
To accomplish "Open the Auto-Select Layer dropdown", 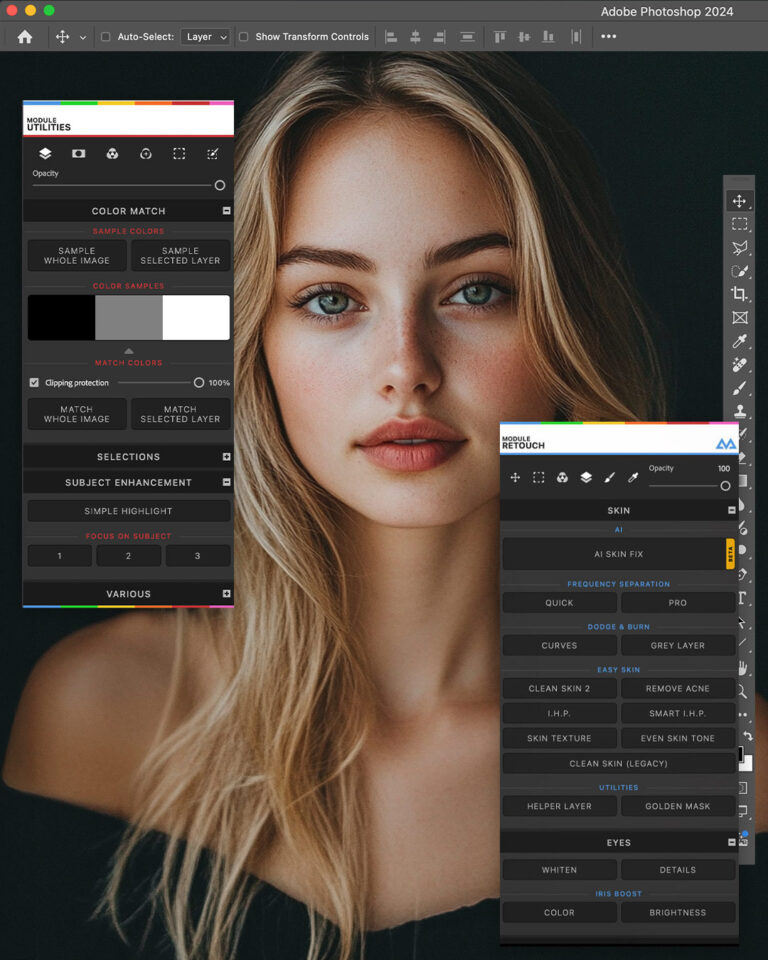I will point(205,37).
